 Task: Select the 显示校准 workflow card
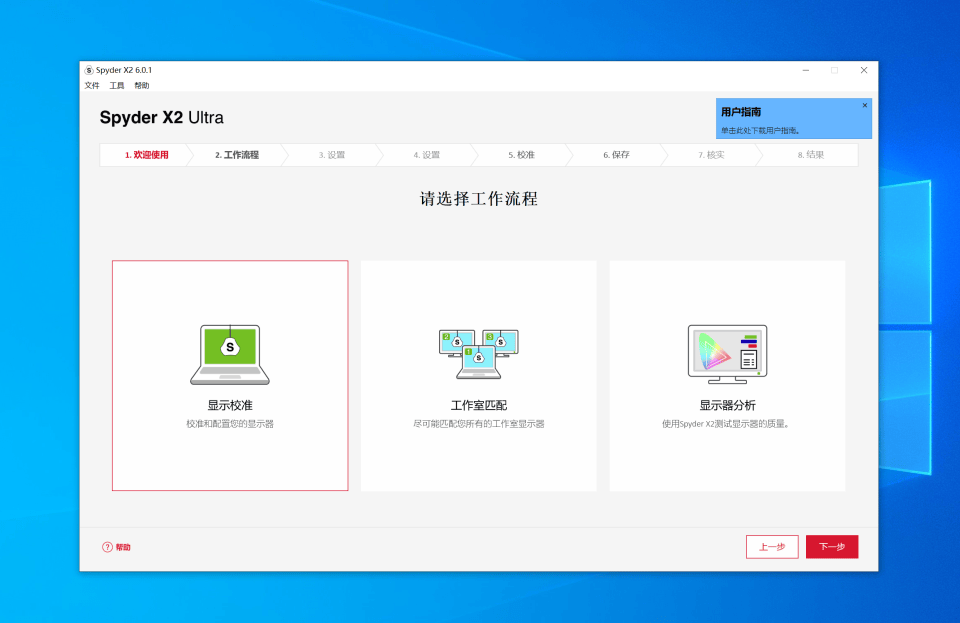pyautogui.click(x=229, y=375)
